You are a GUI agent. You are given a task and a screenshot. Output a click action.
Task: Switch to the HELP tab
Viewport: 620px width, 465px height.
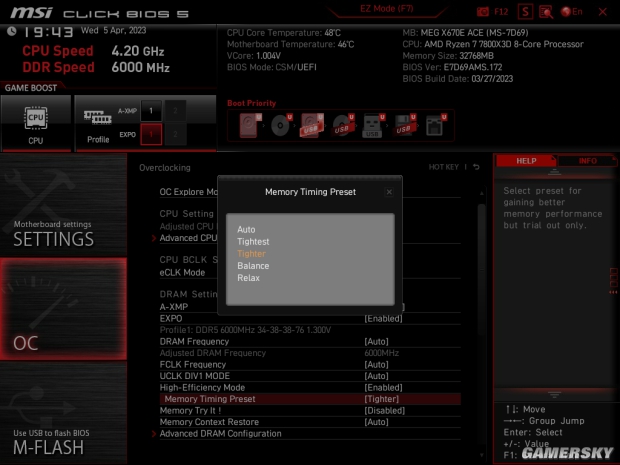pos(526,161)
